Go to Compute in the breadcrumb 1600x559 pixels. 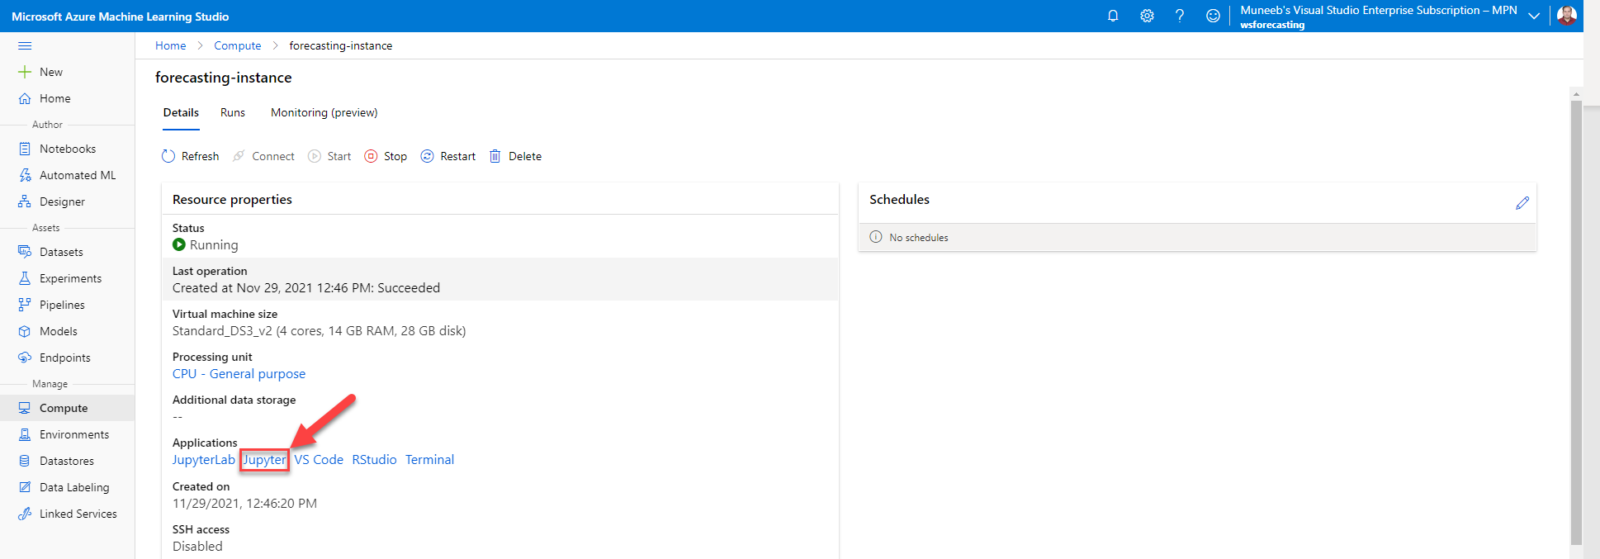tap(237, 46)
